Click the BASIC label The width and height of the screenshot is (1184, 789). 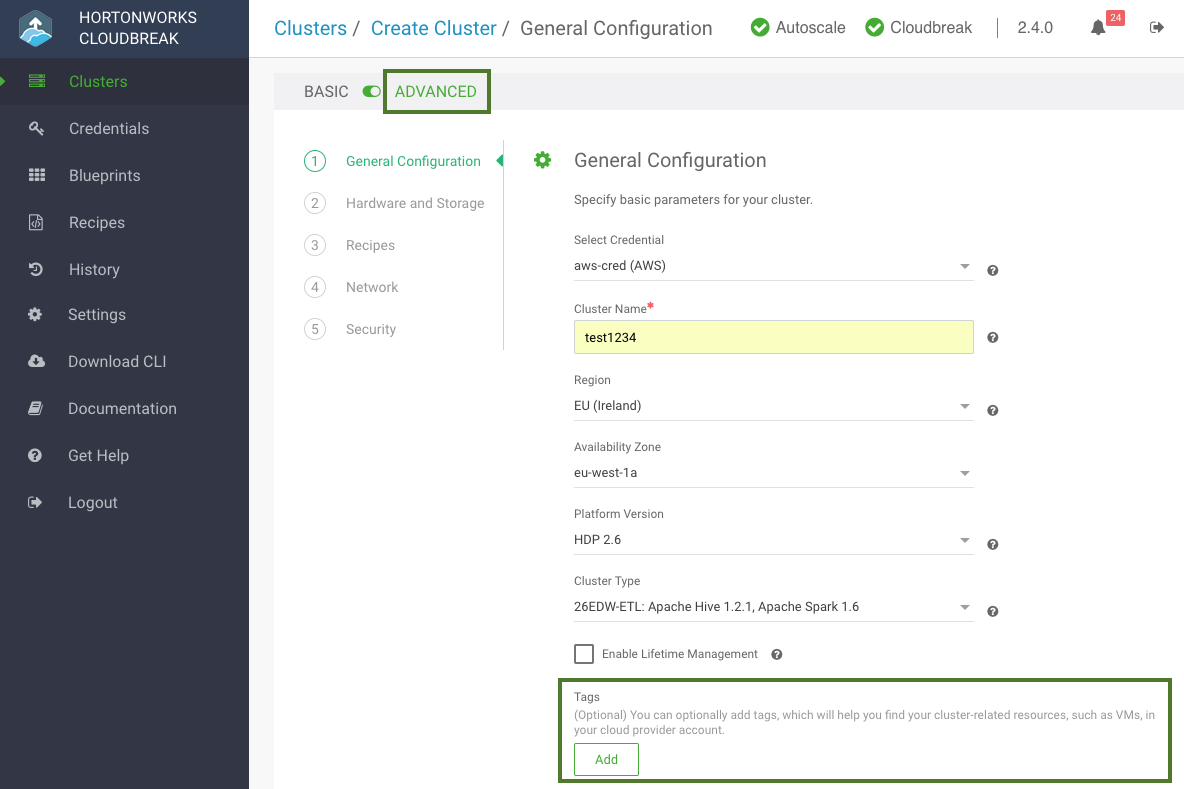click(326, 91)
